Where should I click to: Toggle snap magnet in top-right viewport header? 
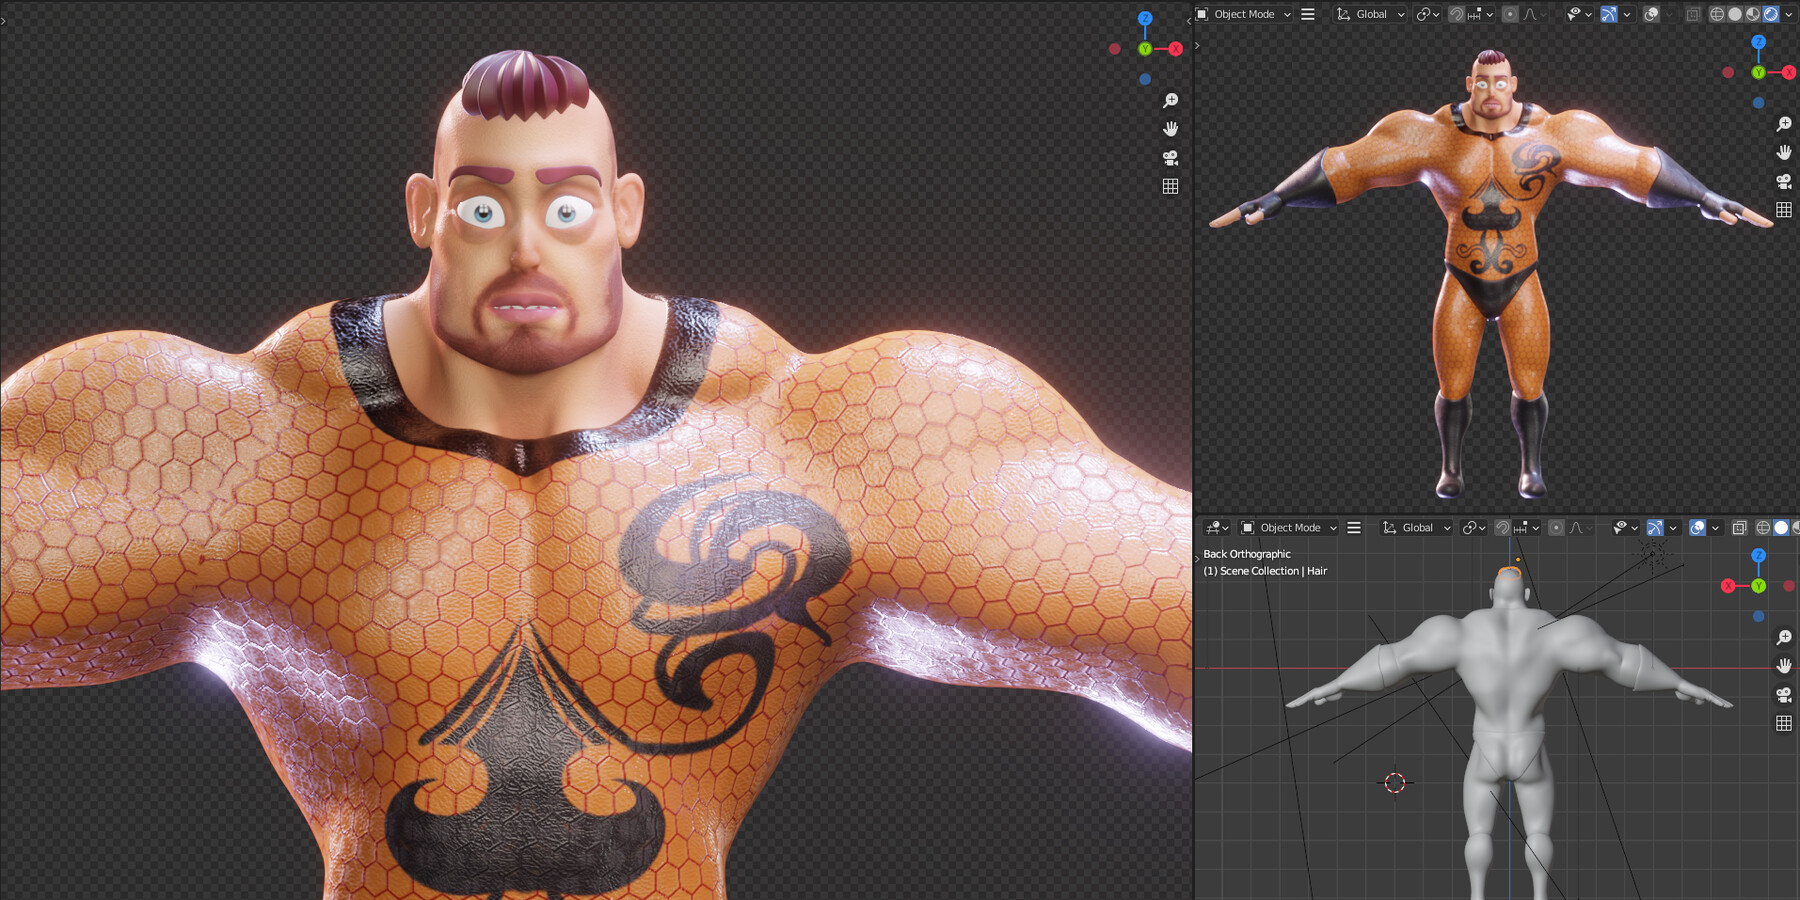[x=1457, y=14]
